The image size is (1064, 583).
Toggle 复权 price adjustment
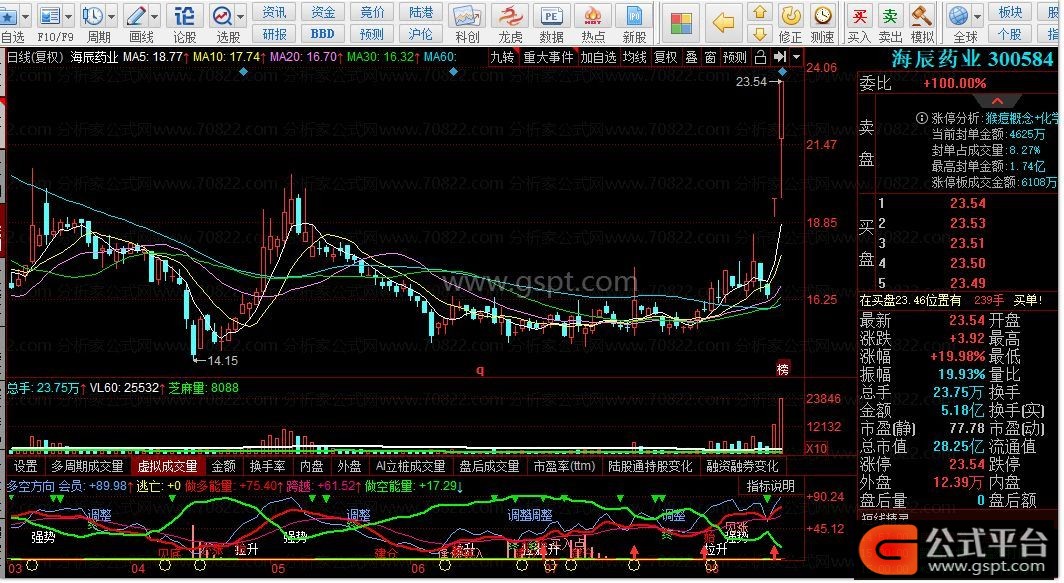click(665, 58)
